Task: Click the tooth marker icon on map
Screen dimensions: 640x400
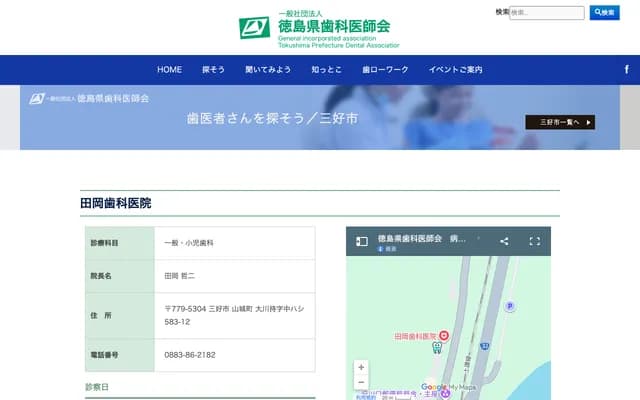Action: [x=437, y=348]
